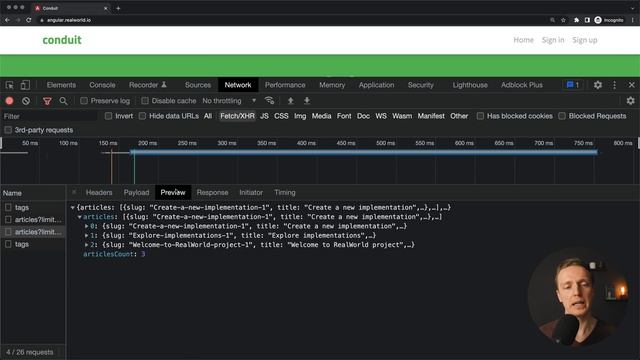Image resolution: width=640 pixels, height=360 pixels.
Task: Click the blue timeline overview range
Action: (364, 152)
